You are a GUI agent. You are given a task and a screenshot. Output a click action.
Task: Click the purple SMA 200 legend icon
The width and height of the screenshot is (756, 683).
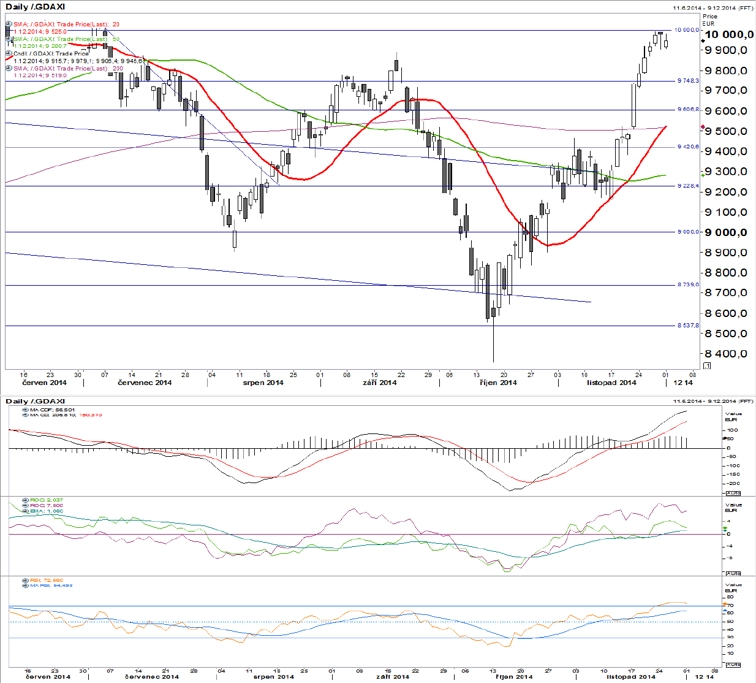pyautogui.click(x=9, y=68)
